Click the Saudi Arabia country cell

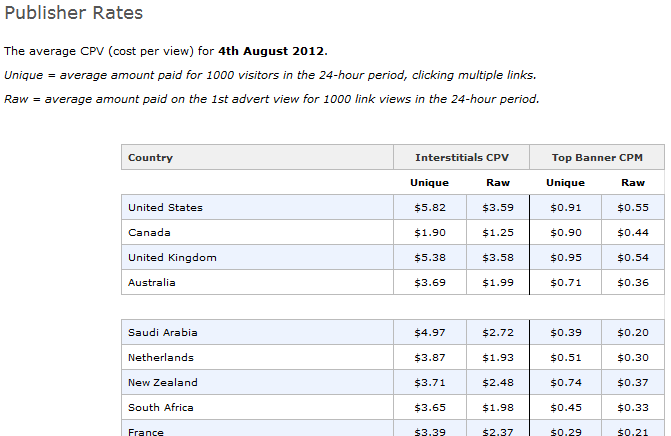[162, 332]
